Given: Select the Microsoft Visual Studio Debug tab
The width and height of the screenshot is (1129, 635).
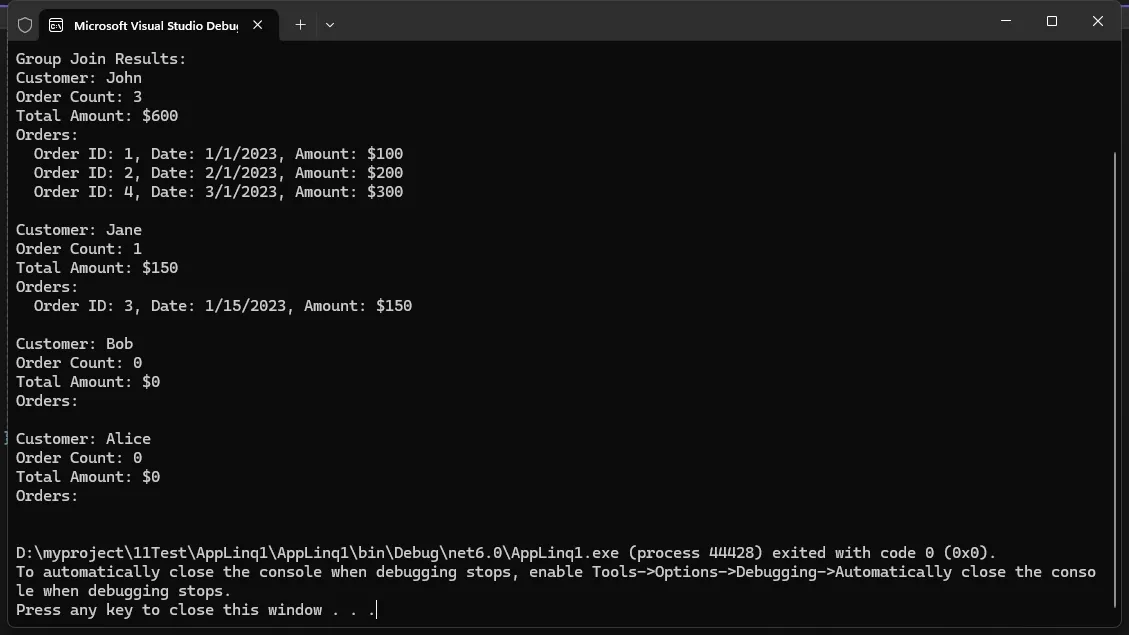Looking at the screenshot, I should [x=150, y=25].
